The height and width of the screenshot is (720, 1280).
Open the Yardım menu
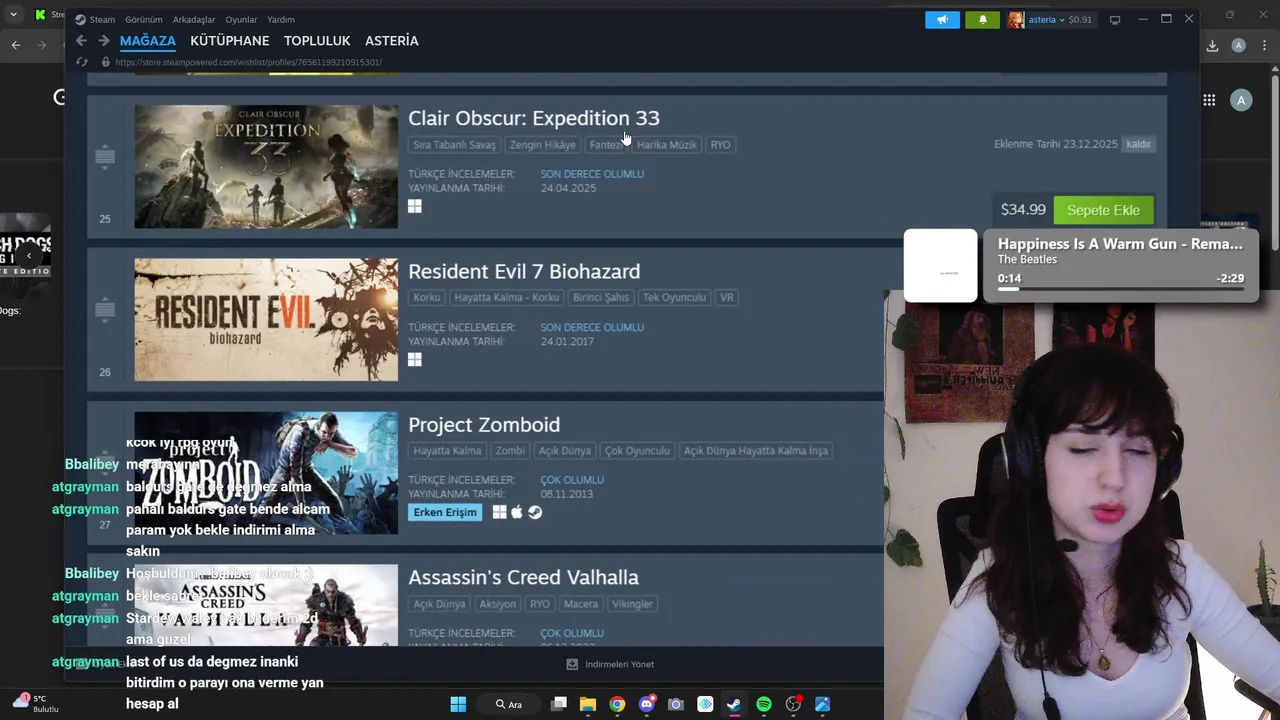[x=281, y=19]
